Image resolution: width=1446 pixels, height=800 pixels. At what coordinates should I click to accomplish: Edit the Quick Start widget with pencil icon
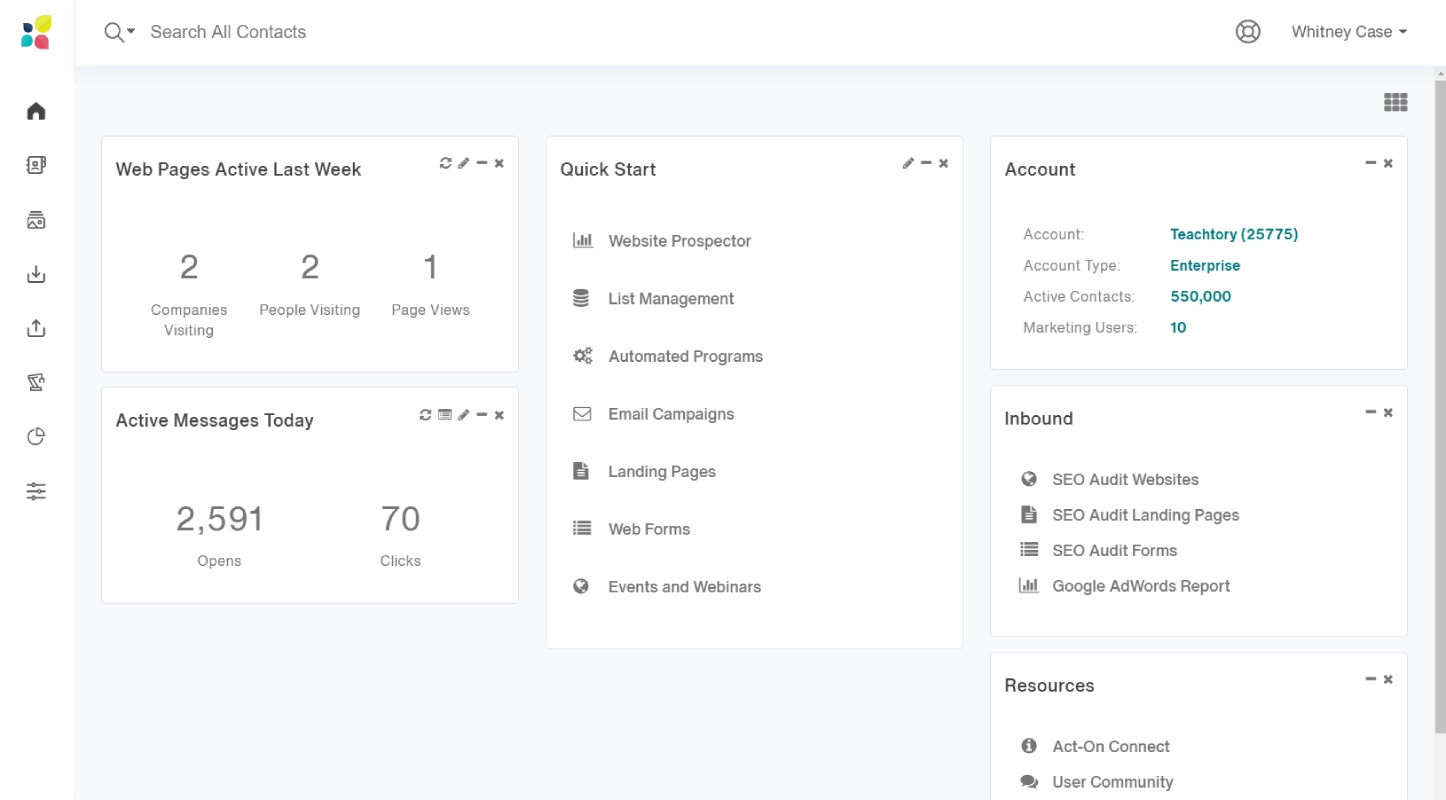908,163
